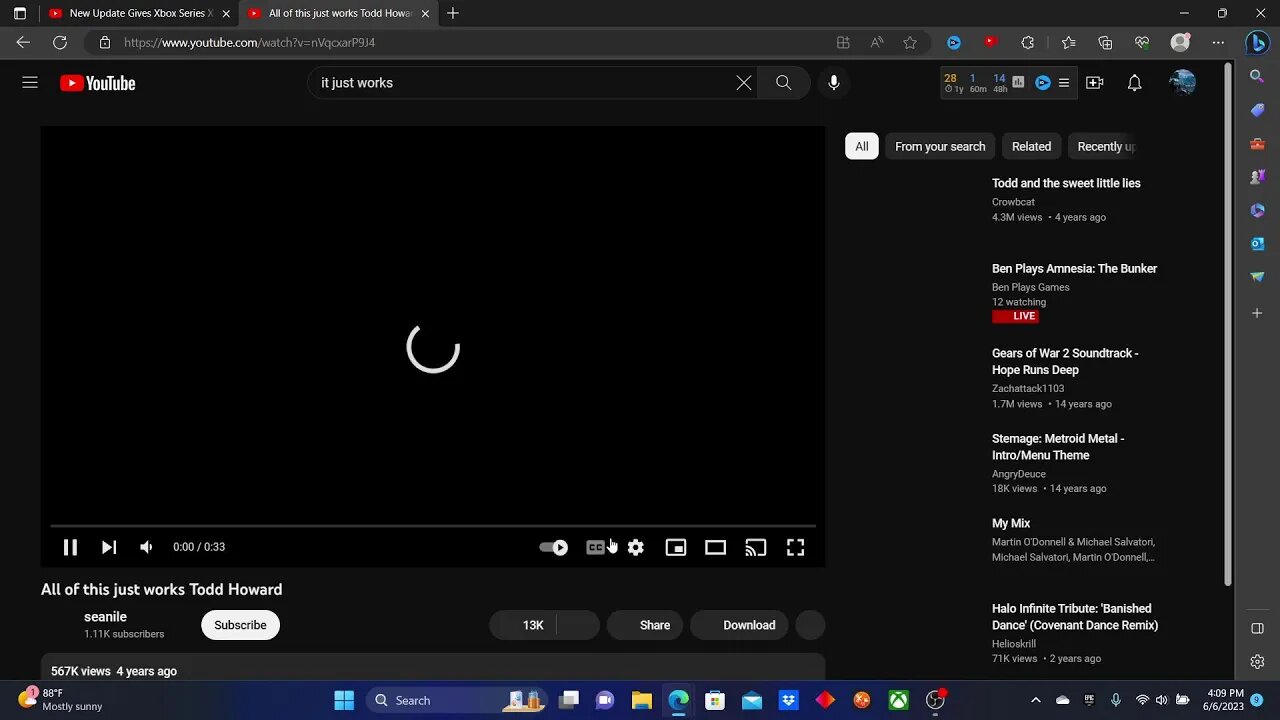The width and height of the screenshot is (1280, 720).
Task: Open Windows Start menu
Action: pyautogui.click(x=344, y=700)
